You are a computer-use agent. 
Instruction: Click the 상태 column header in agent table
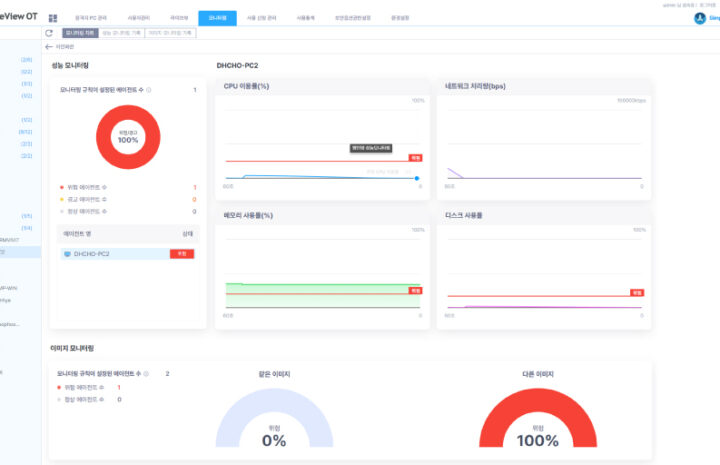pyautogui.click(x=187, y=234)
